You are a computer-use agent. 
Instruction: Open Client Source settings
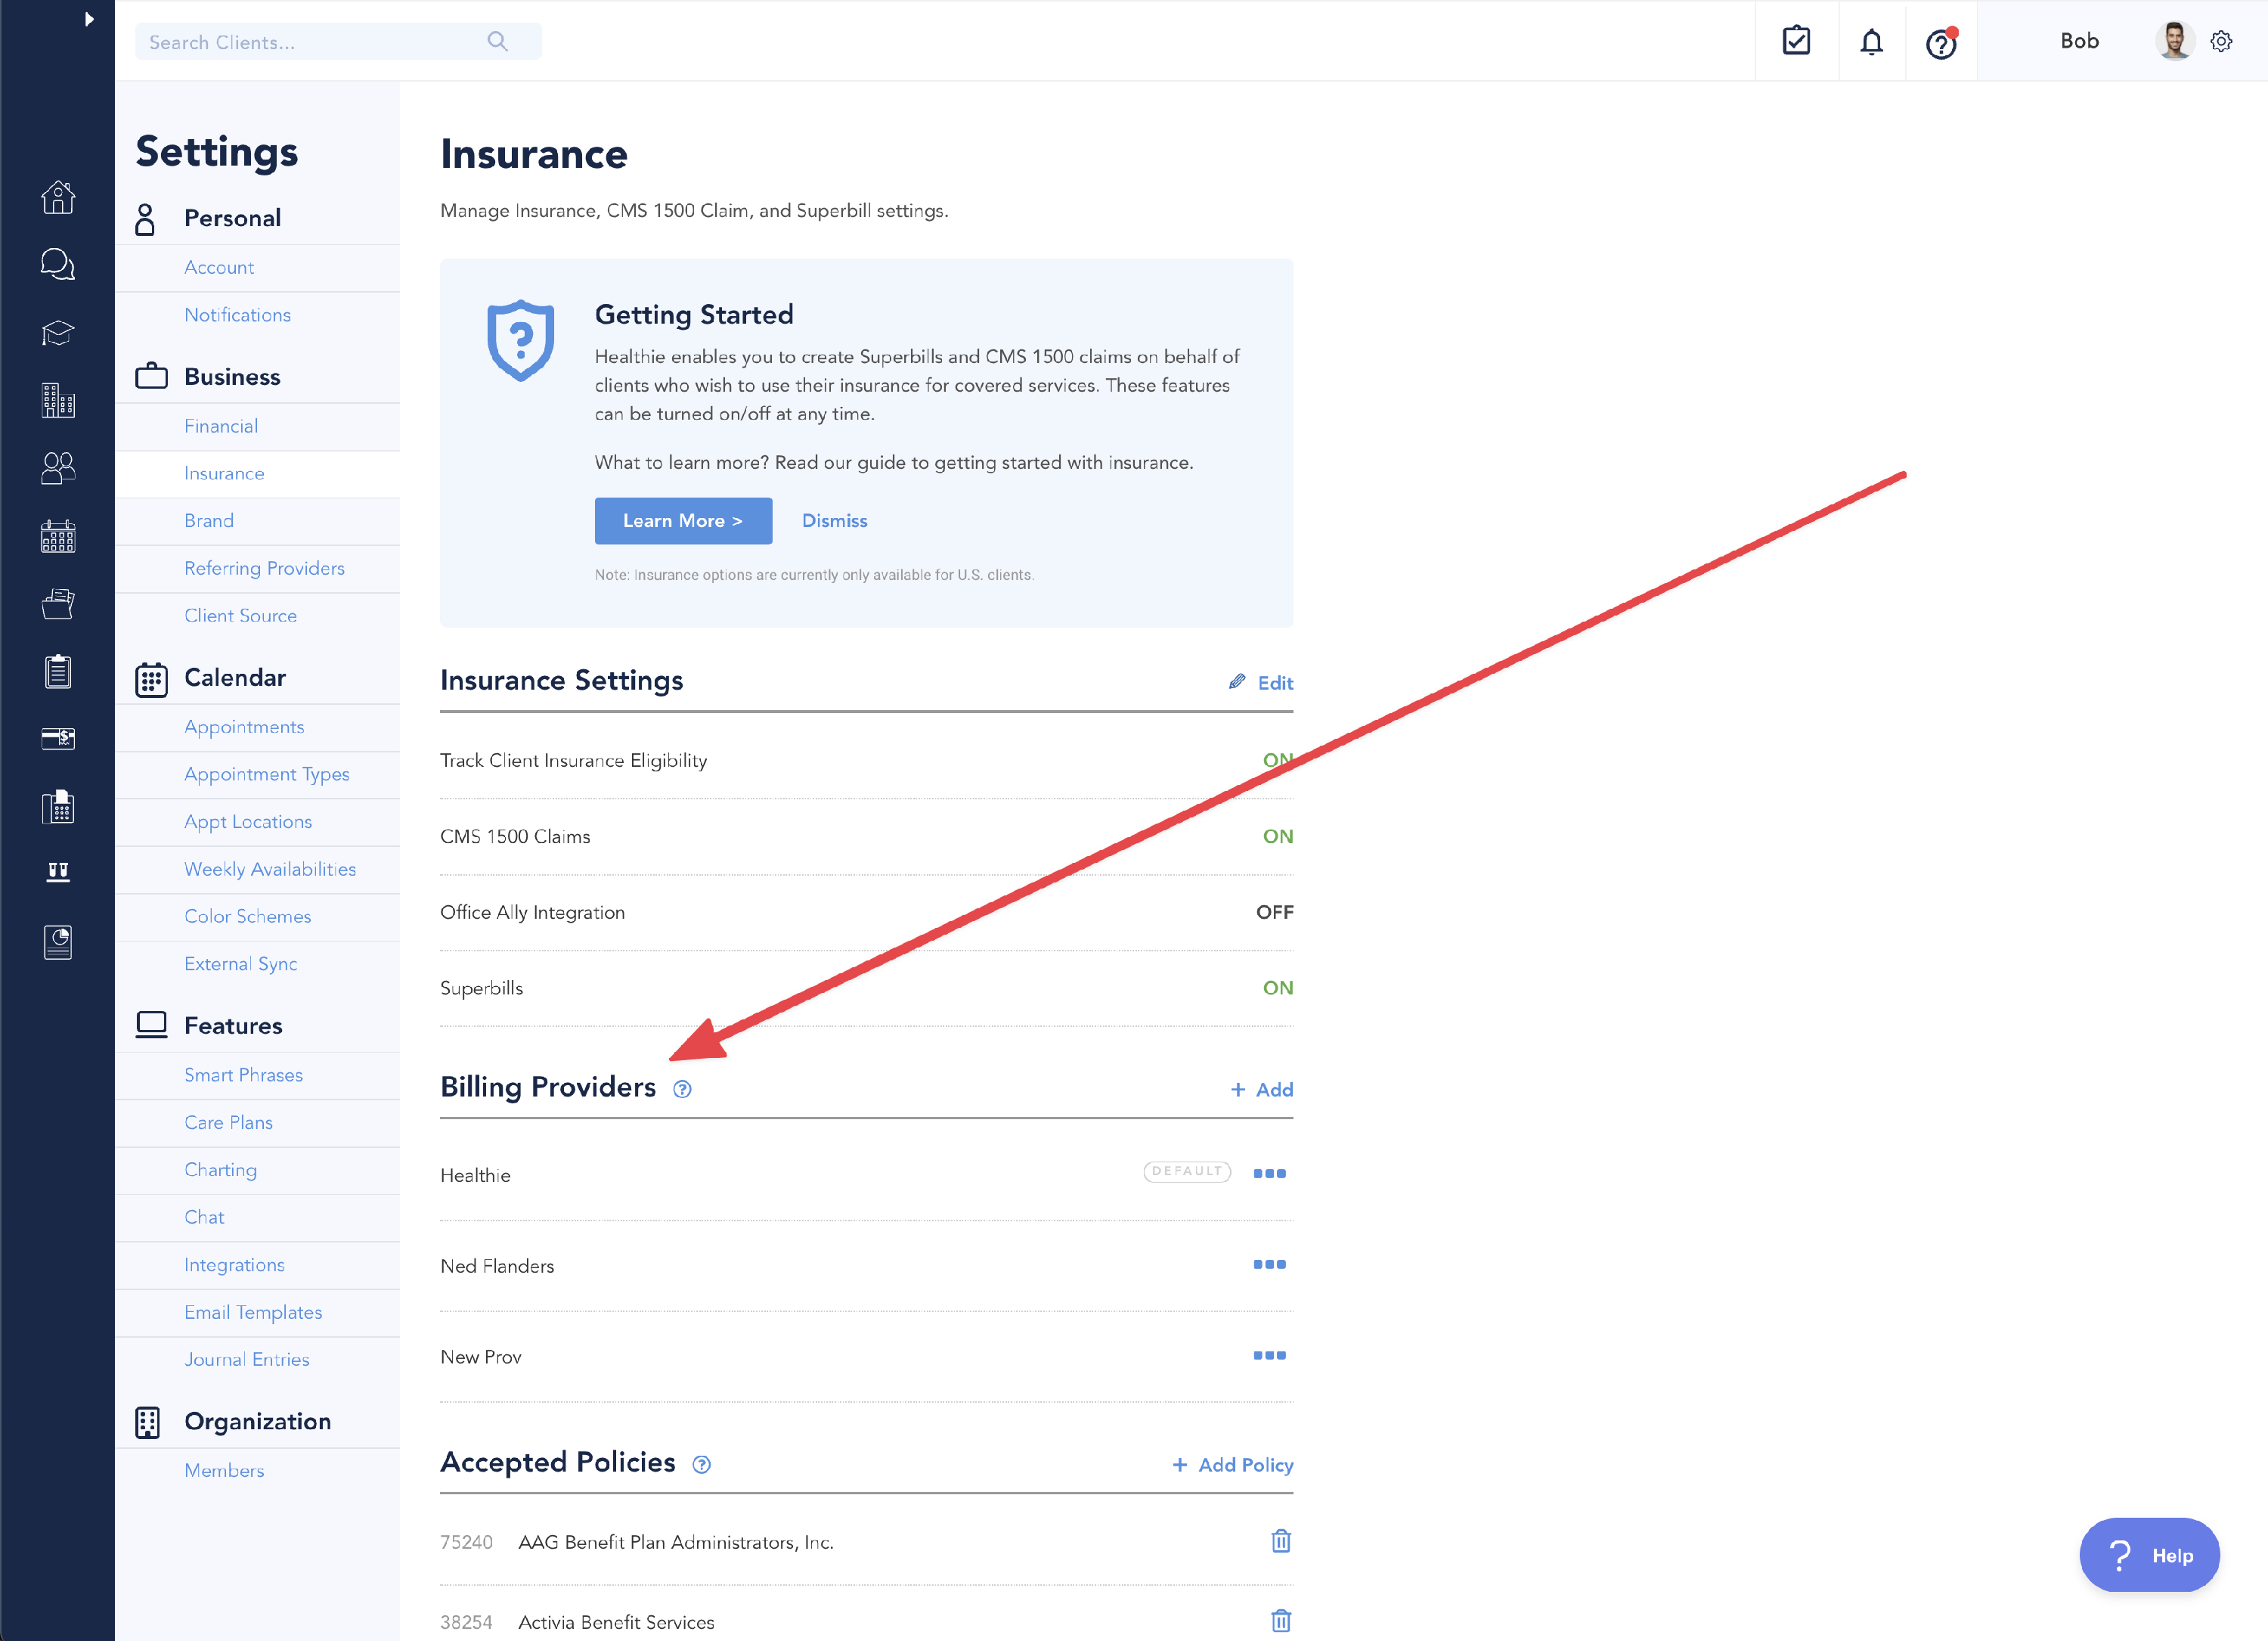pos(240,616)
